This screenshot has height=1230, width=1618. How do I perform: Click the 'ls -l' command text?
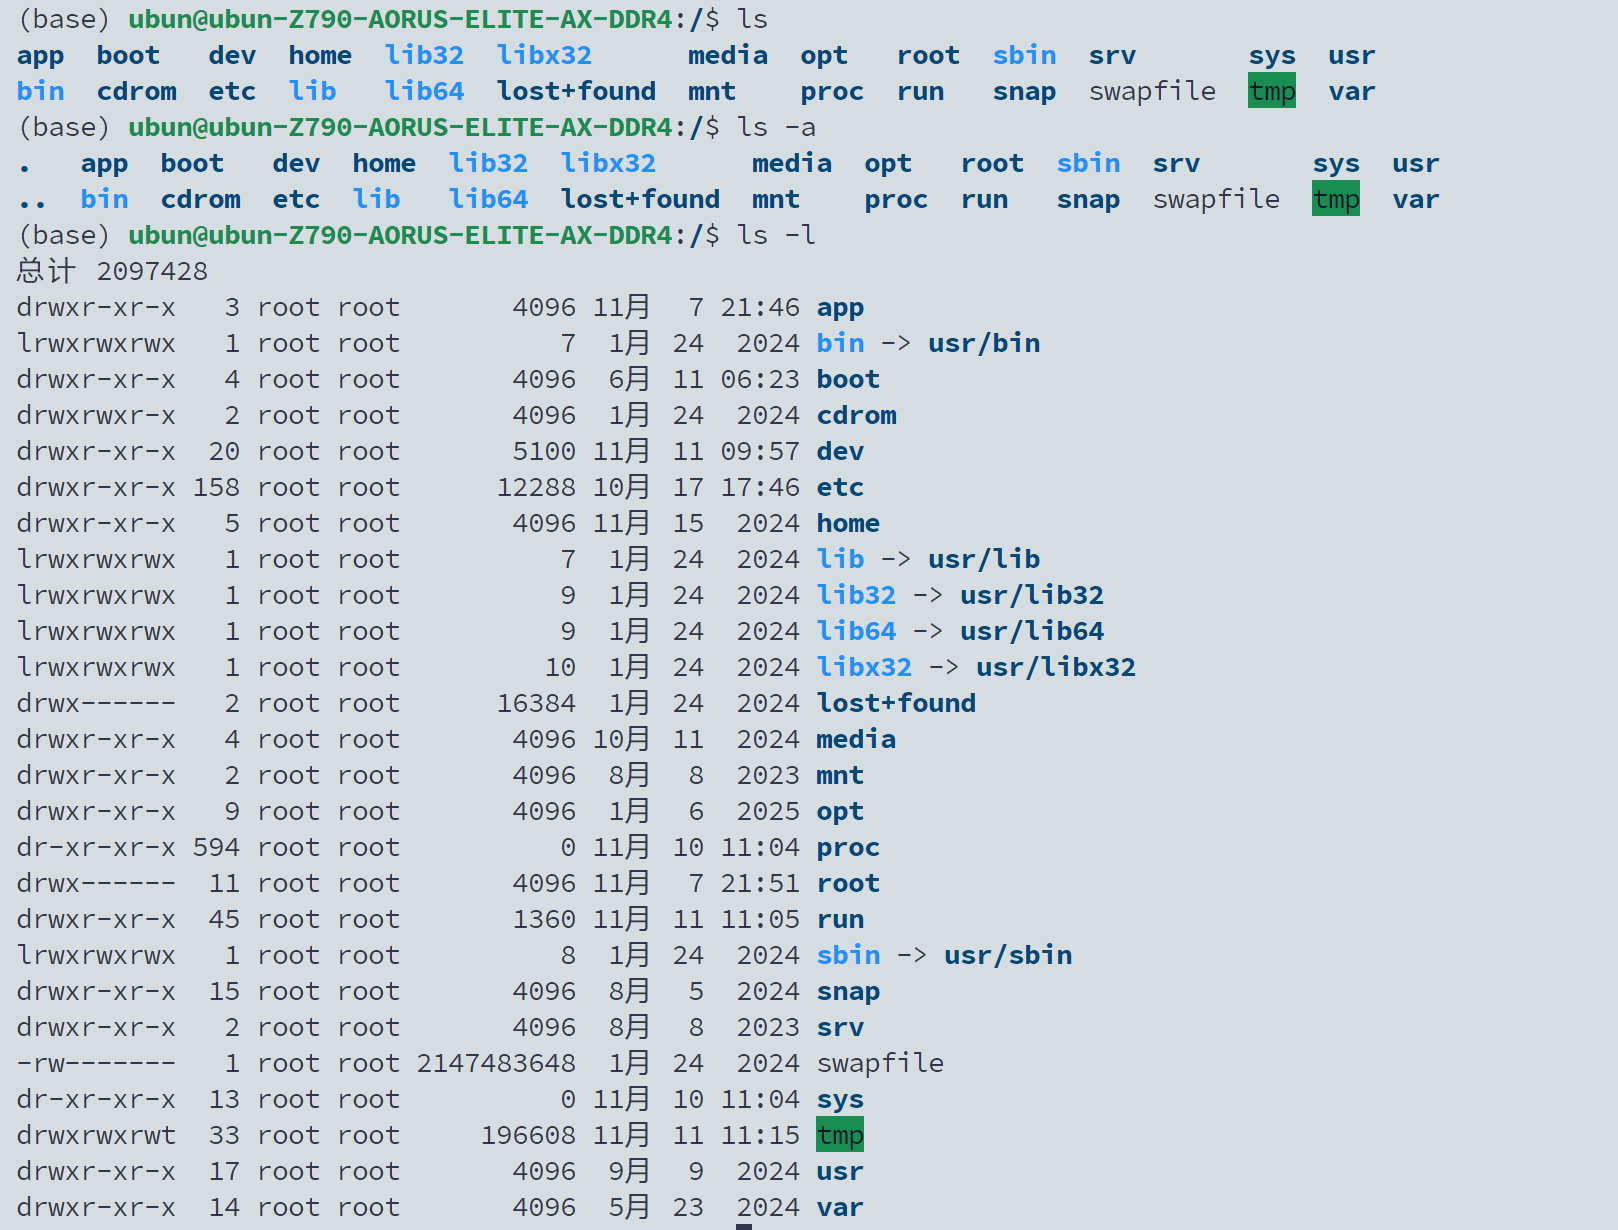pos(776,235)
